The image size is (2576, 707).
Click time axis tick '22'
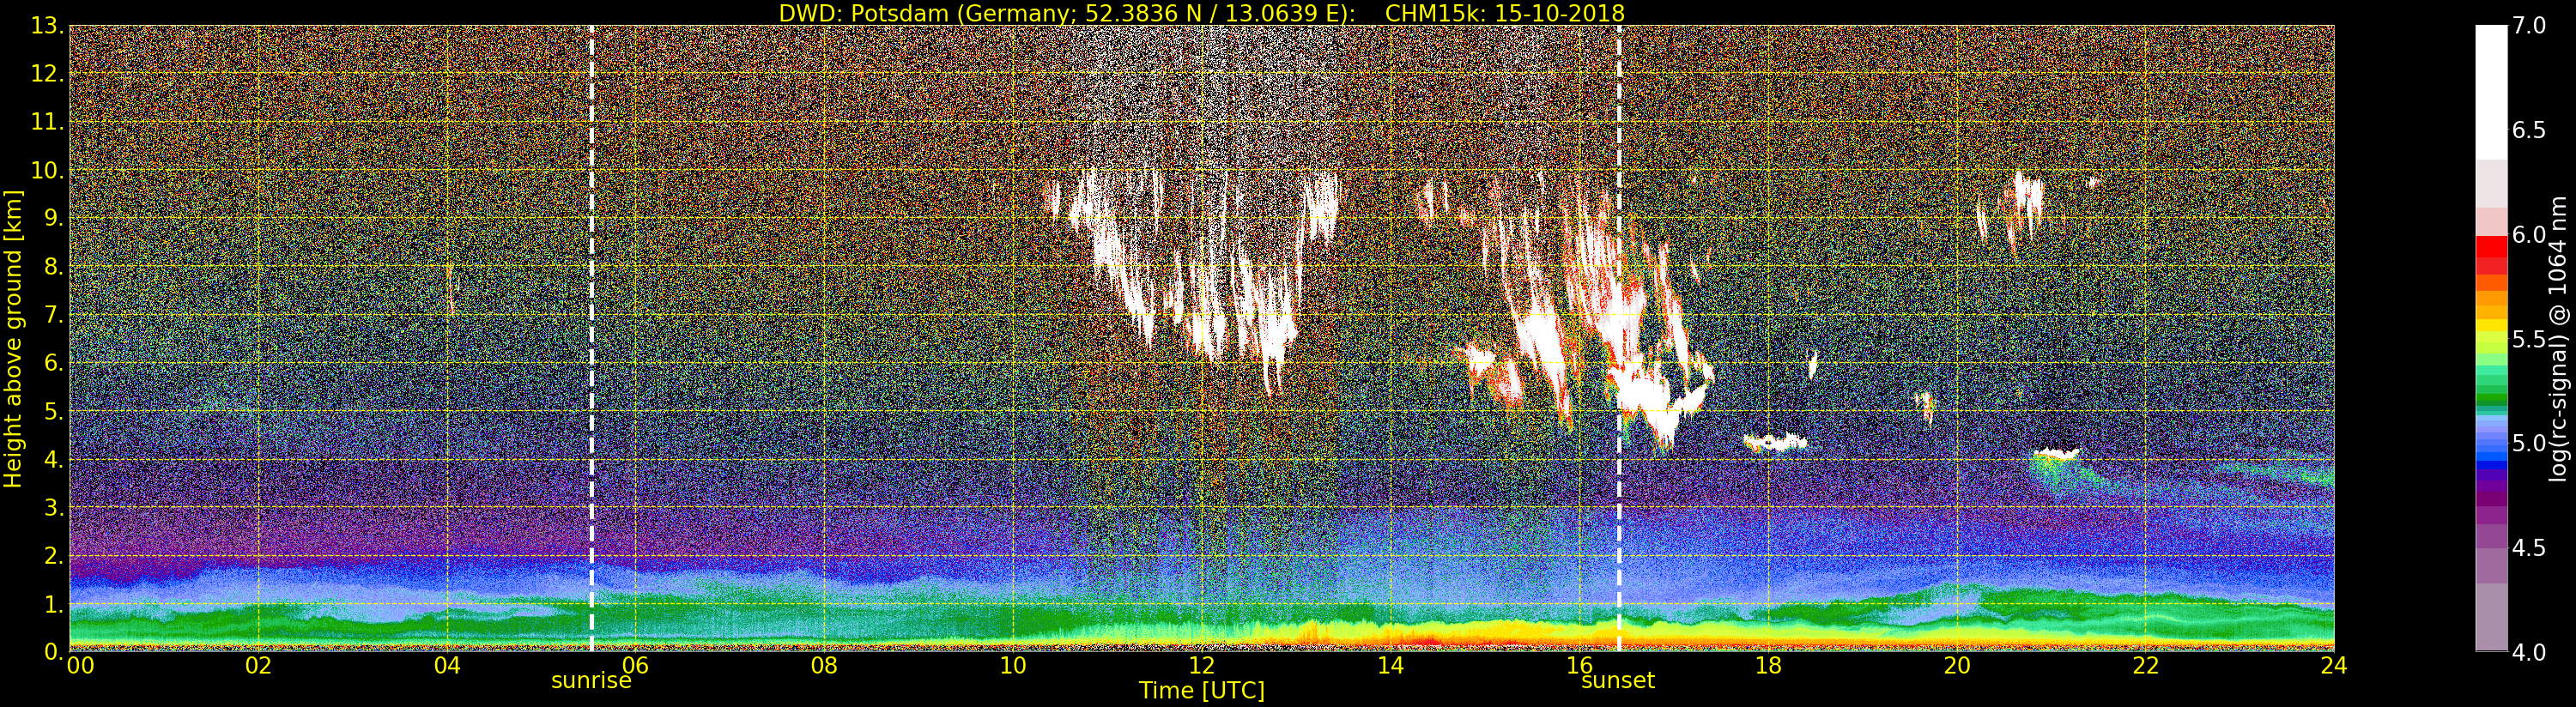2146,666
